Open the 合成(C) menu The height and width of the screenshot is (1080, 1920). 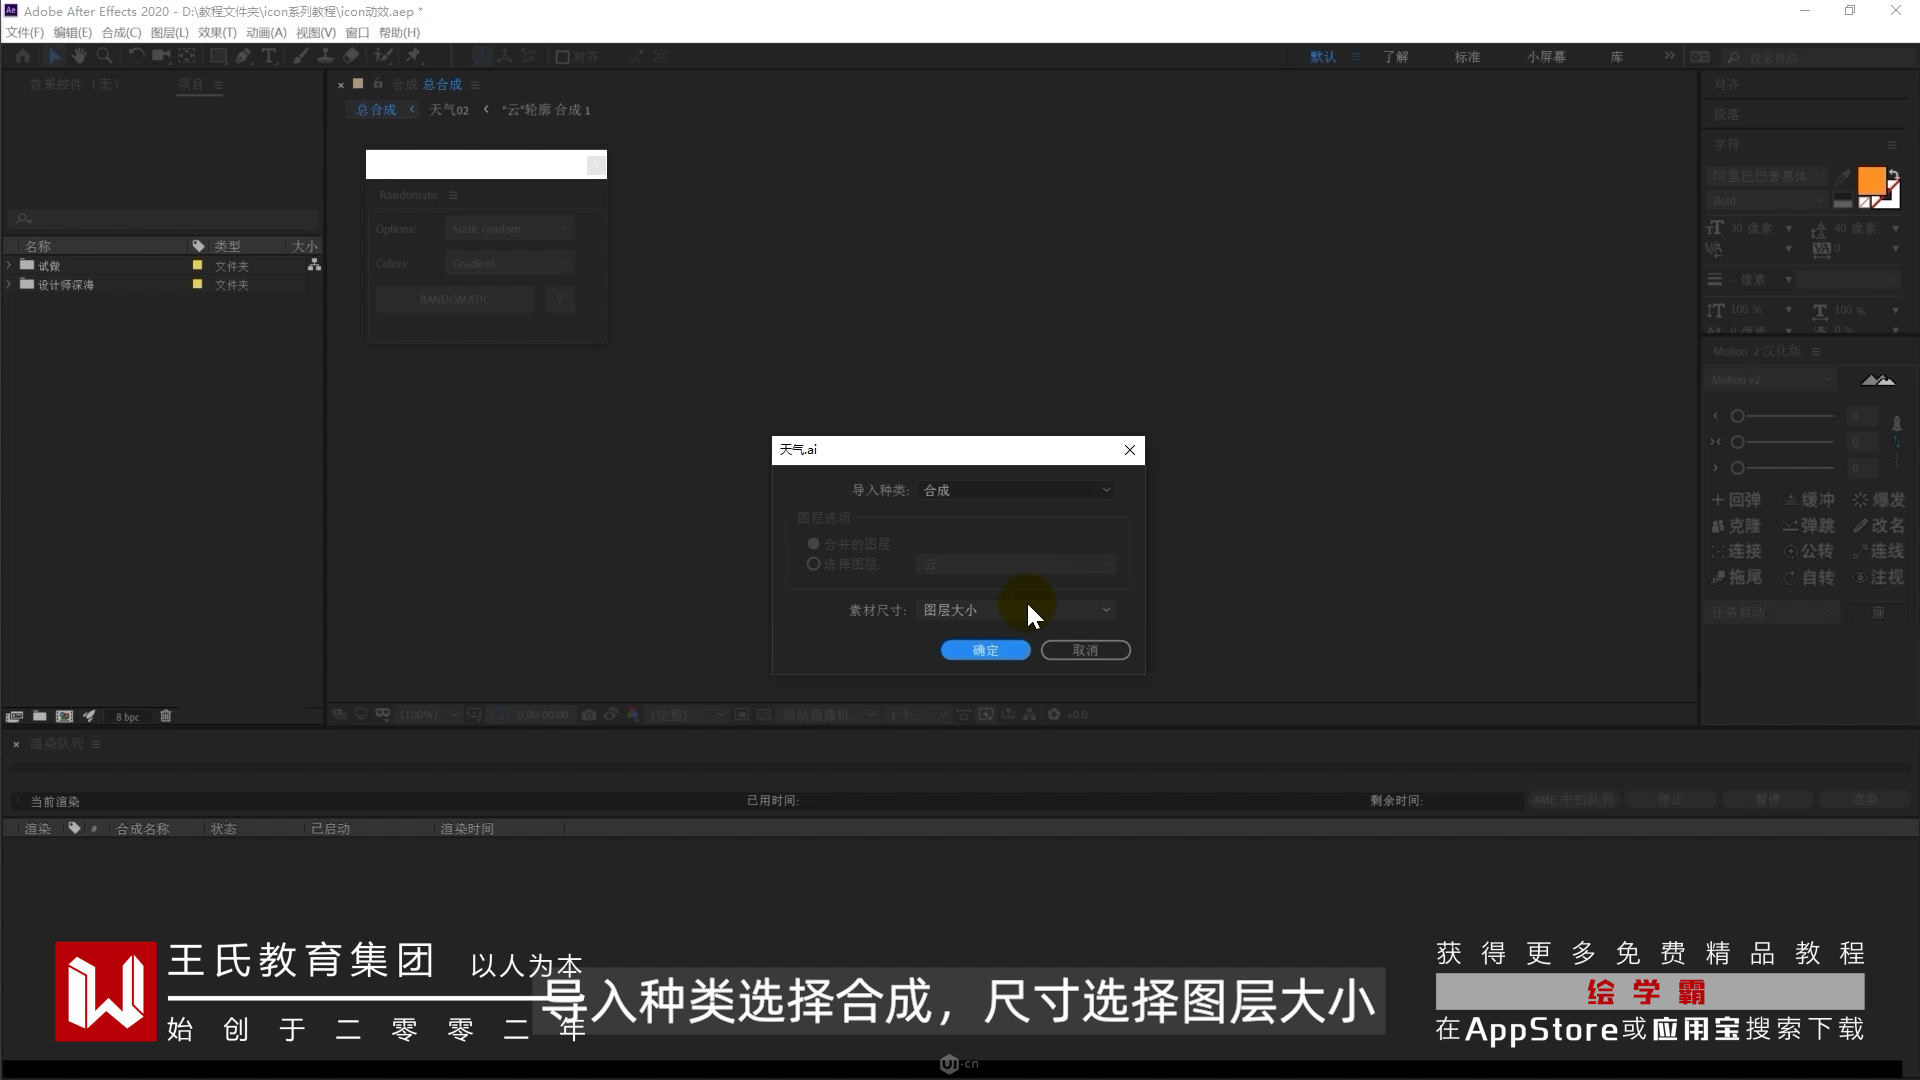coord(121,33)
